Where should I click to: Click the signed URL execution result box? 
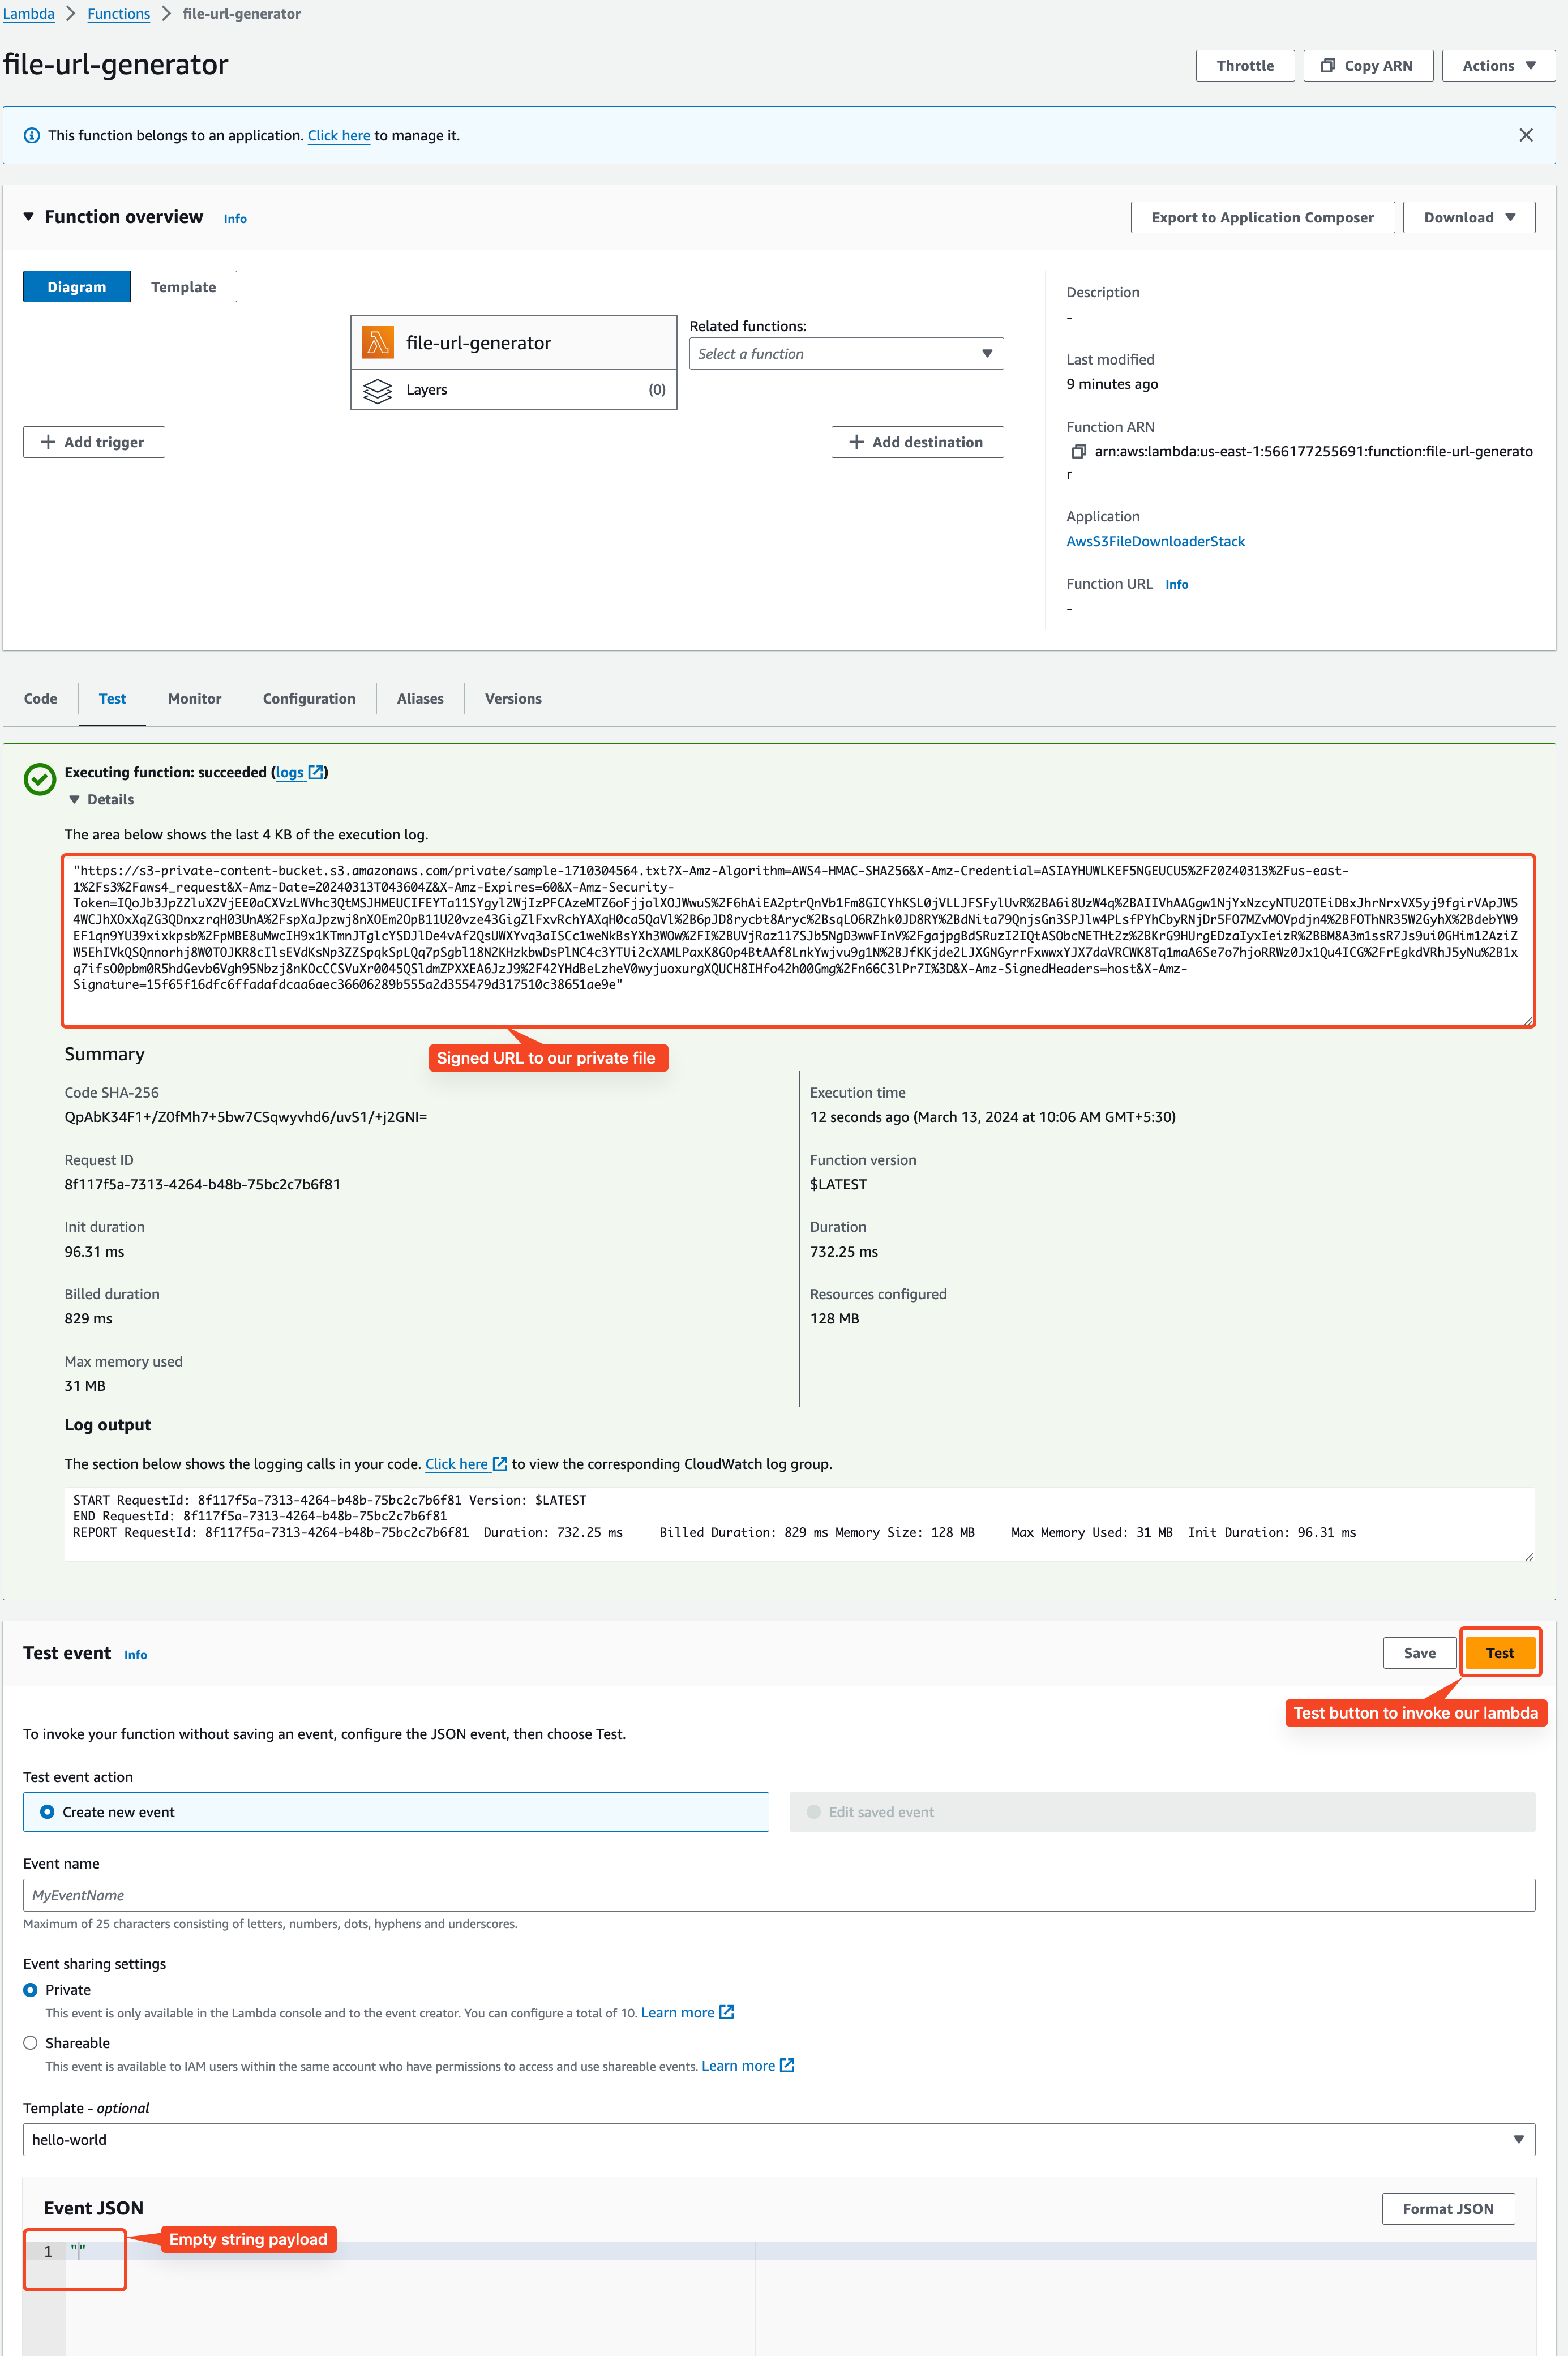[x=798, y=940]
